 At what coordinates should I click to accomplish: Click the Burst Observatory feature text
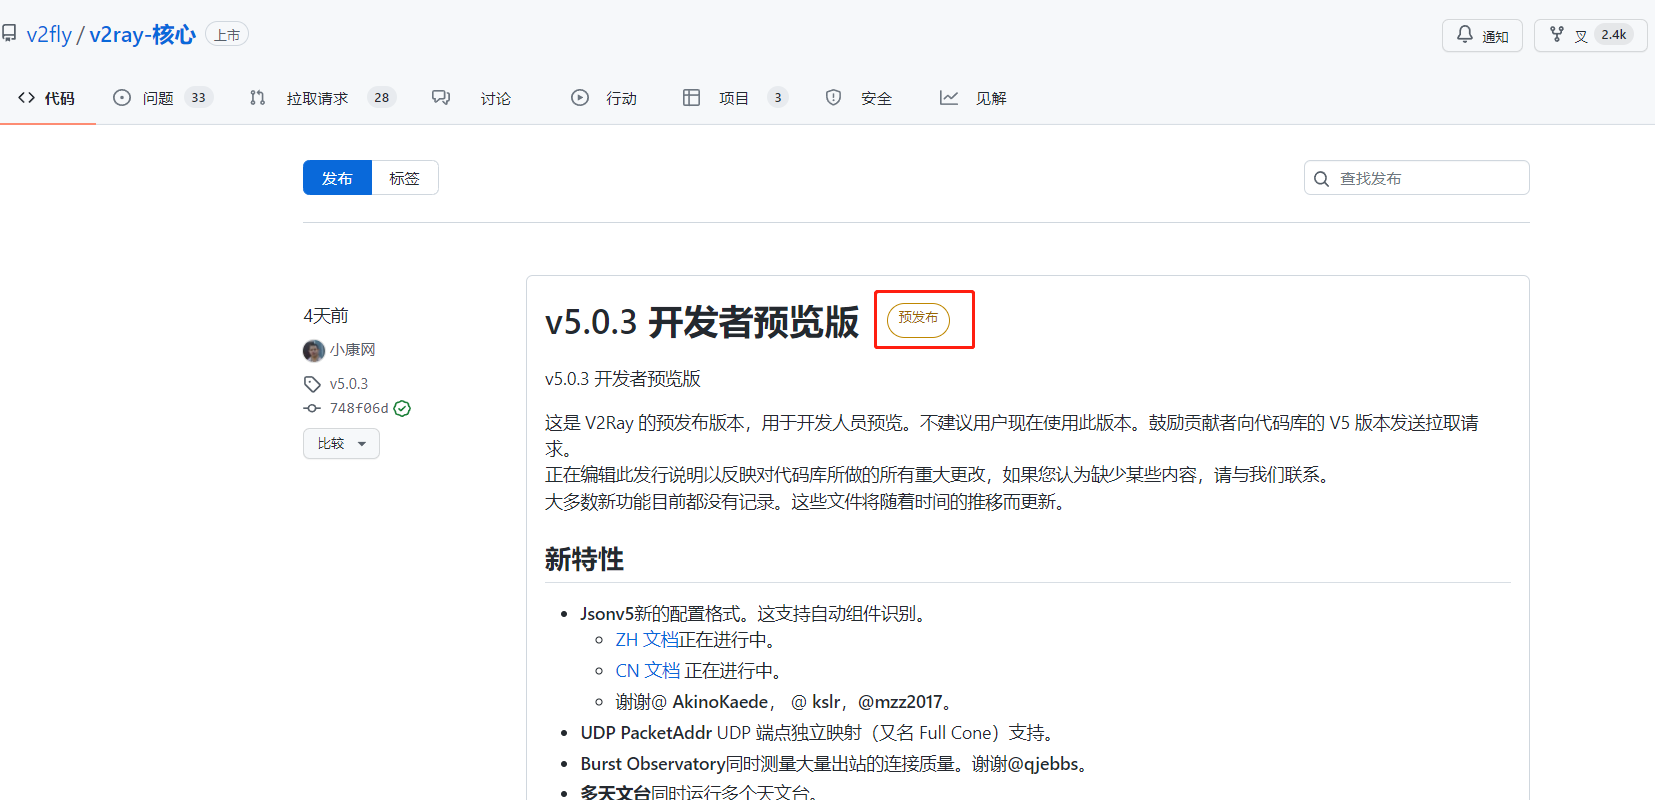point(652,764)
